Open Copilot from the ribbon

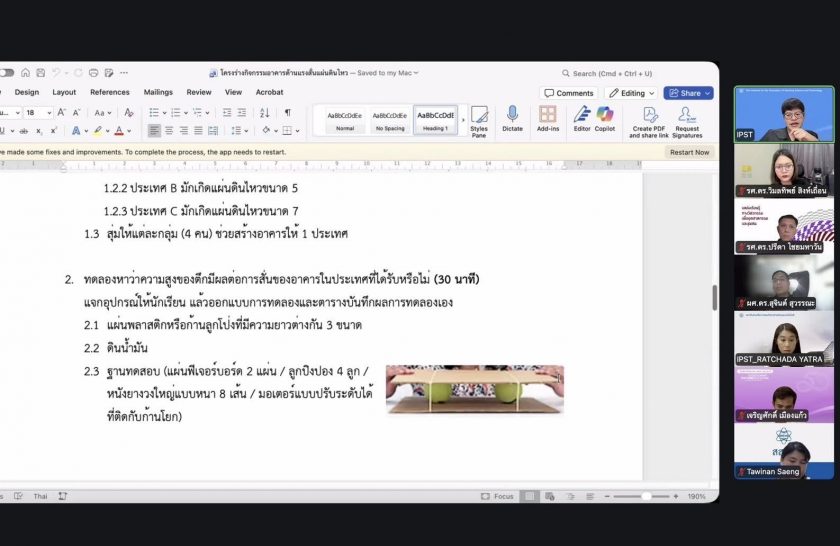(x=605, y=120)
